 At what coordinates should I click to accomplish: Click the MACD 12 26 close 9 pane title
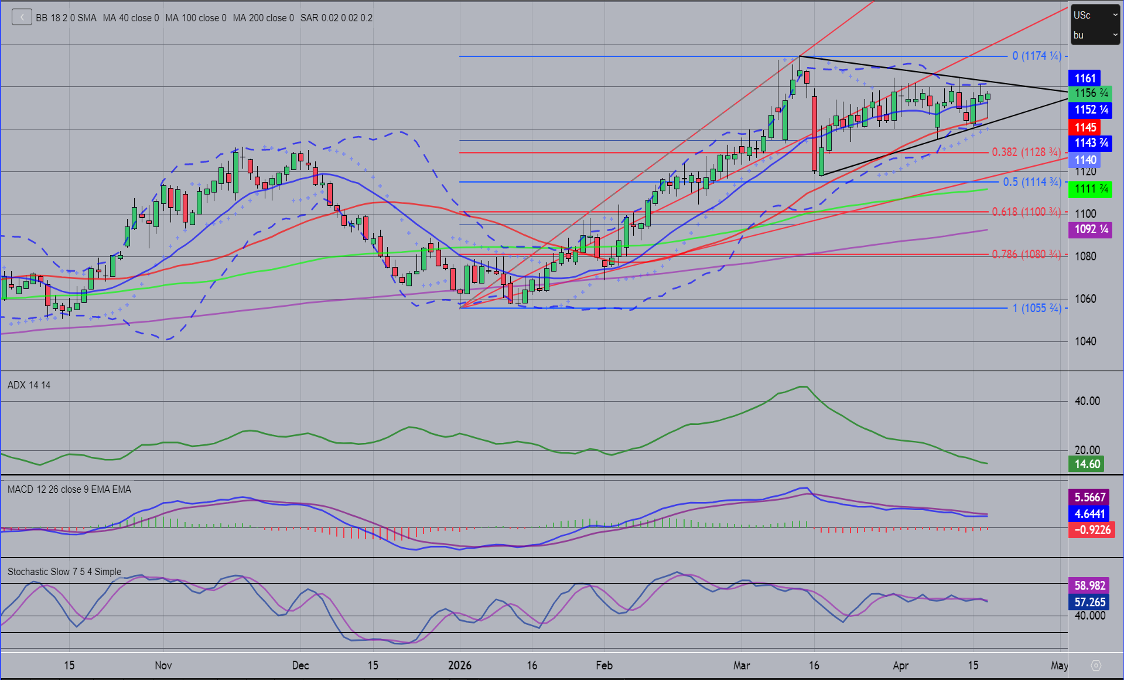(69, 489)
